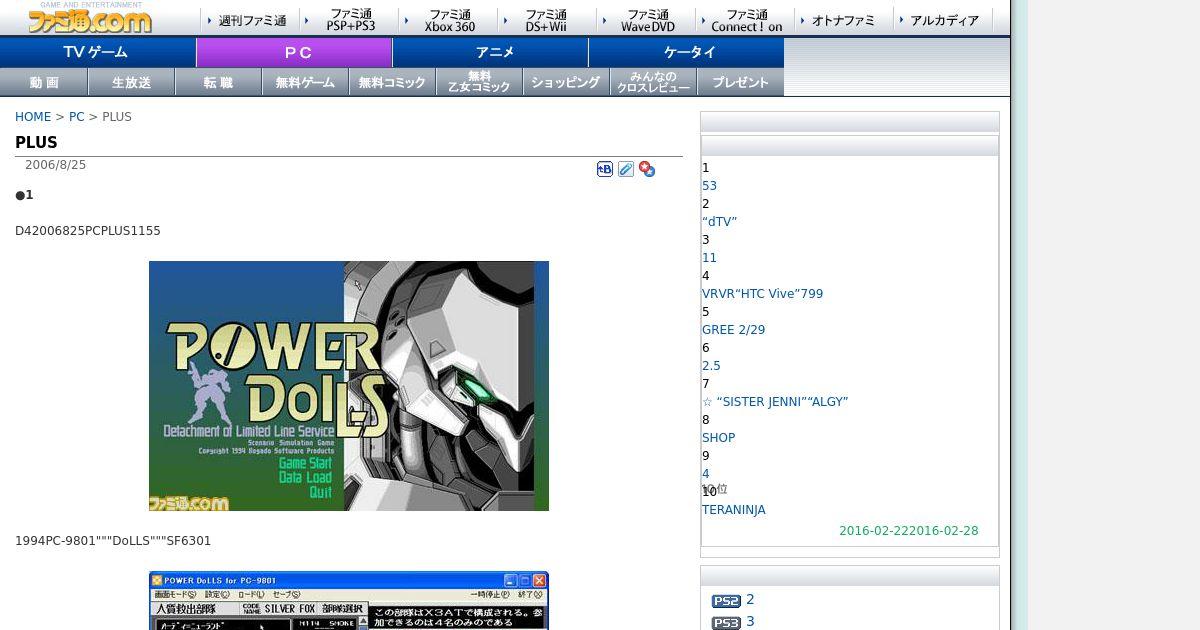Click the PS3 platform badge icon
Viewport: 1200px width, 630px height.
click(726, 623)
